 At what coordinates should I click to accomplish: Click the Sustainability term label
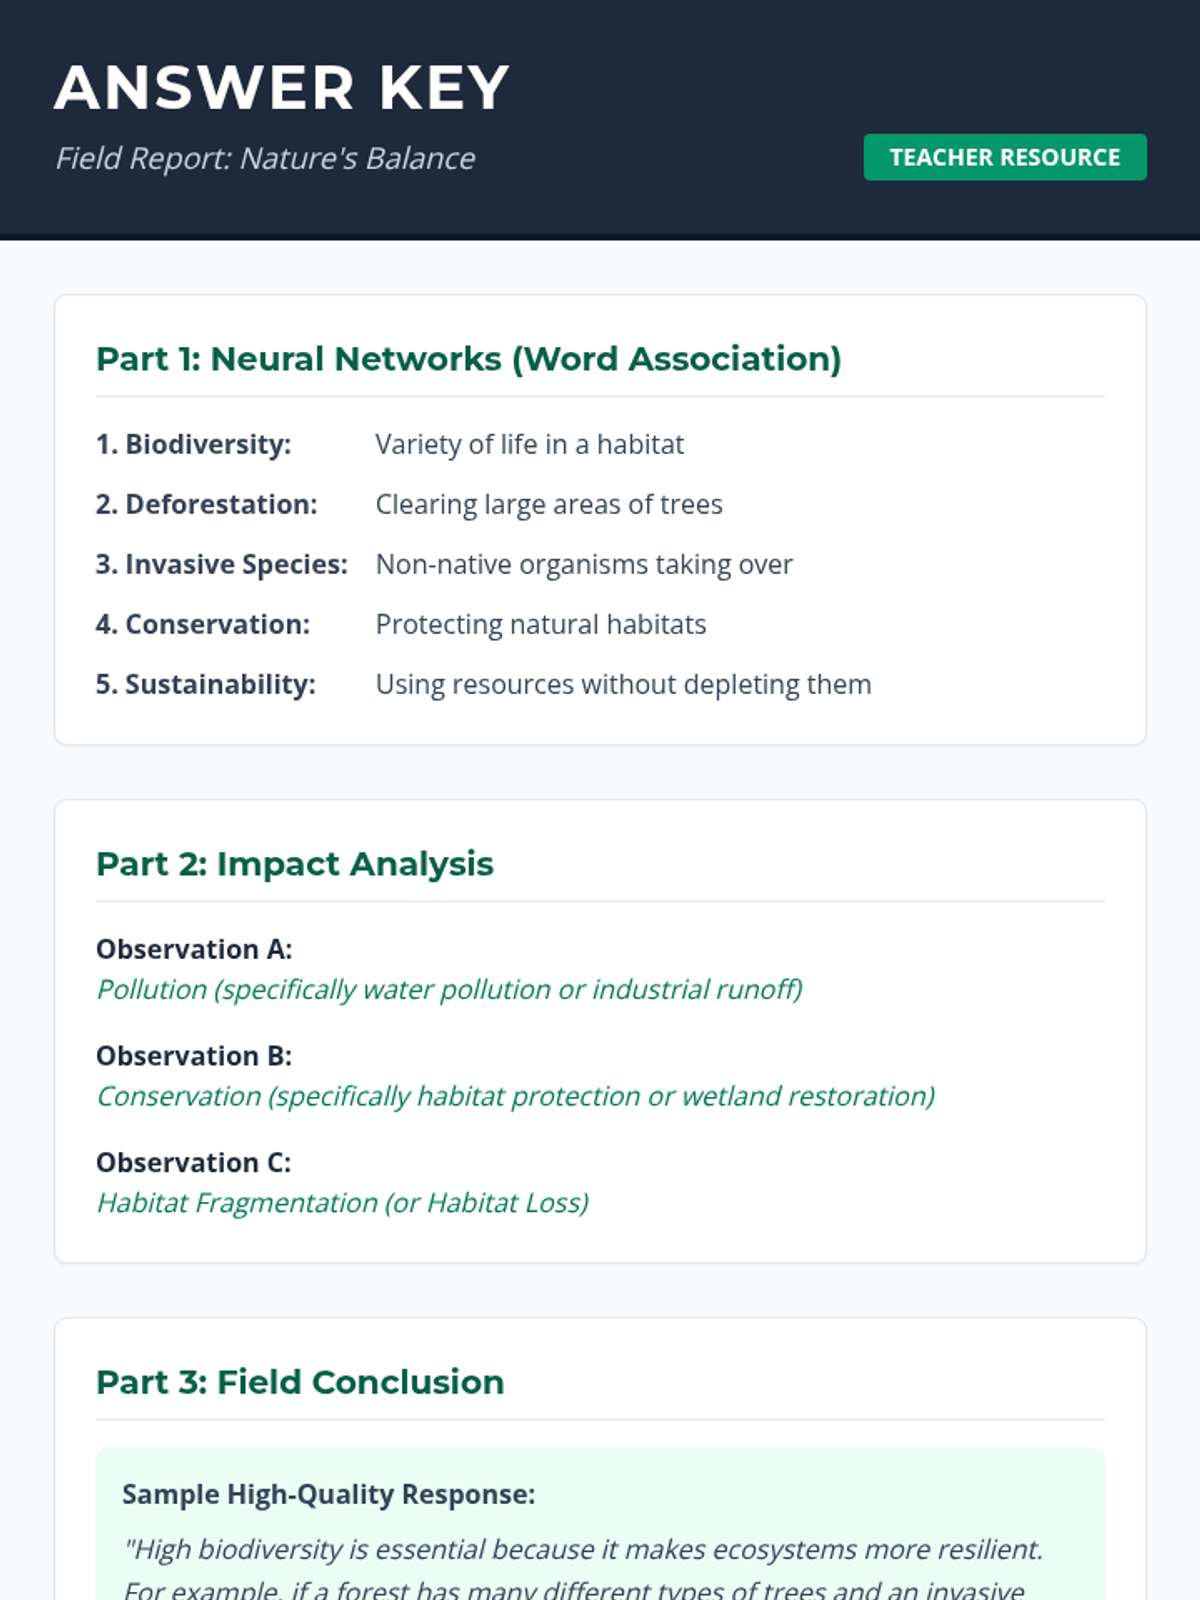[206, 684]
